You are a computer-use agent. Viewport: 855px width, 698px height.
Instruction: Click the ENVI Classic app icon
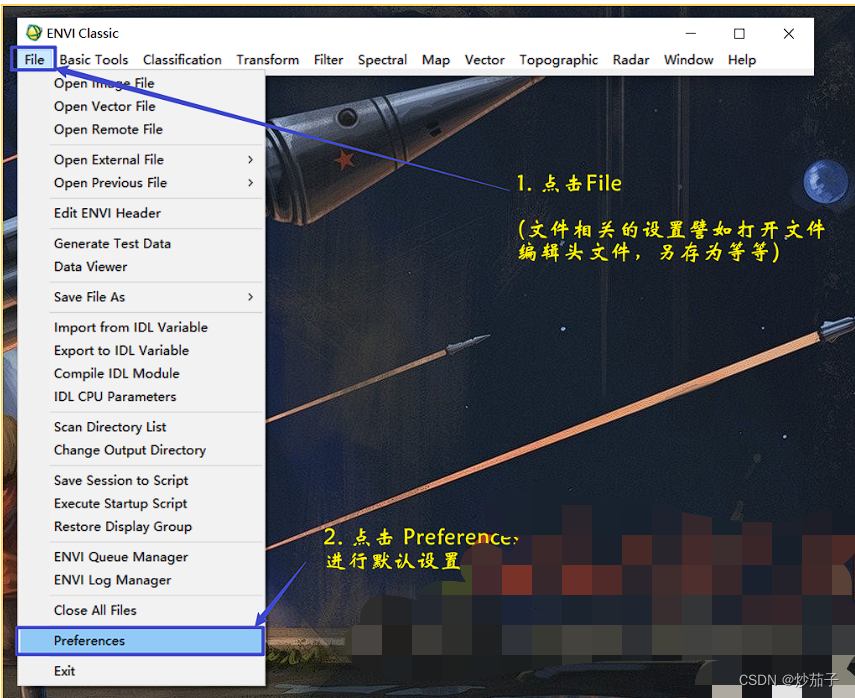[x=34, y=33]
